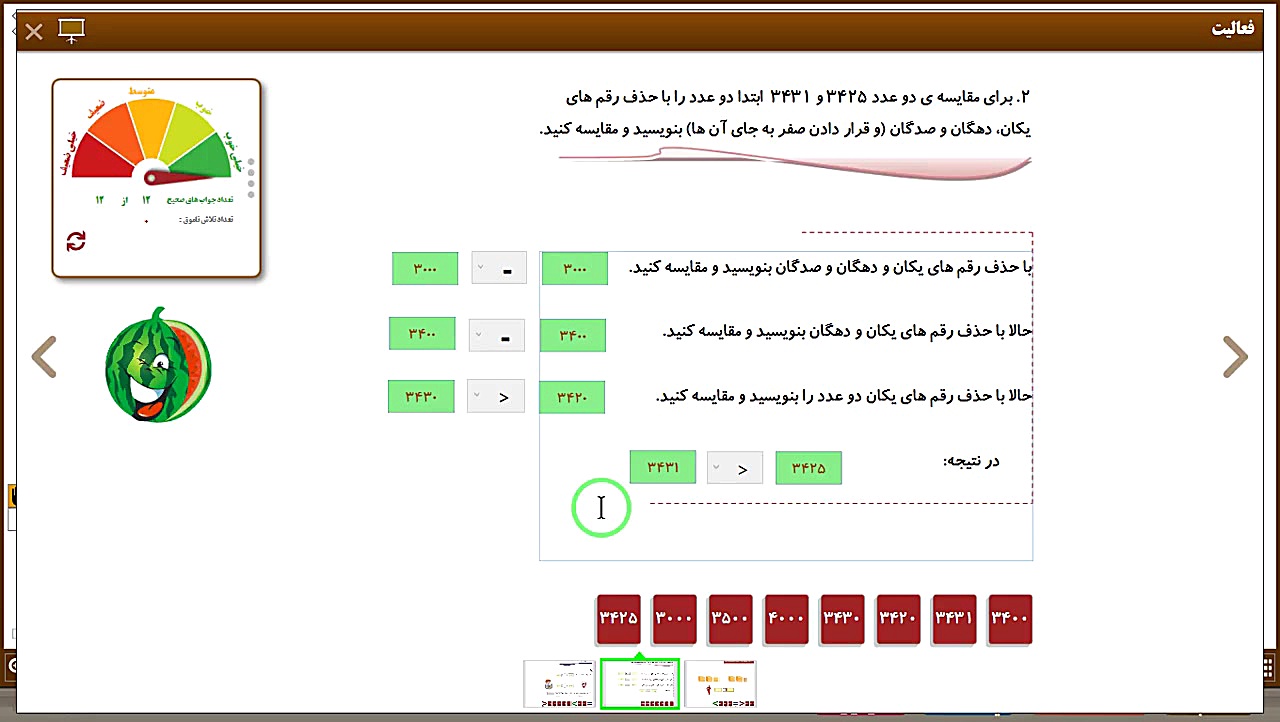Open the comparison sign dropdown between the ۳۰۰۰ boxes
This screenshot has width=1280, height=722.
point(499,268)
